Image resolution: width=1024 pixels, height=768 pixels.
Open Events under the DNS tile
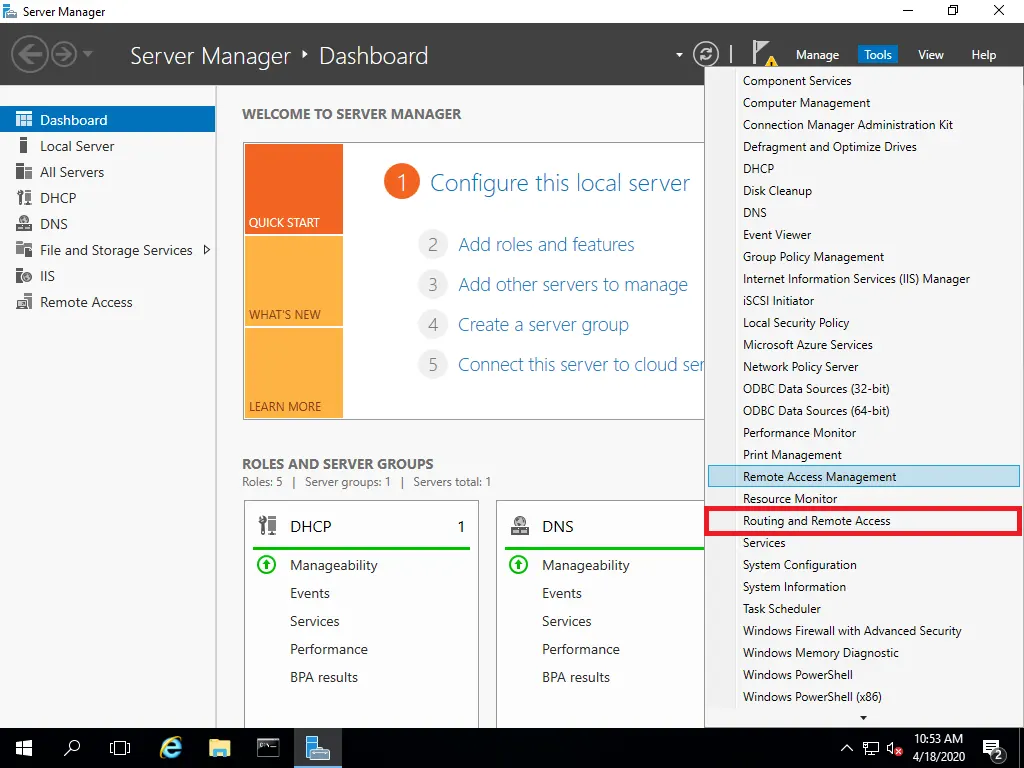(562, 593)
